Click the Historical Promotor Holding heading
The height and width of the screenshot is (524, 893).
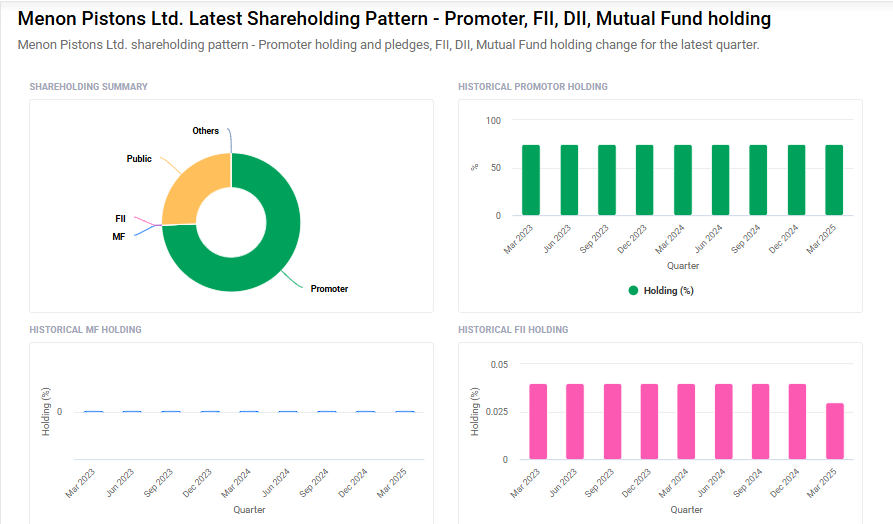point(532,87)
